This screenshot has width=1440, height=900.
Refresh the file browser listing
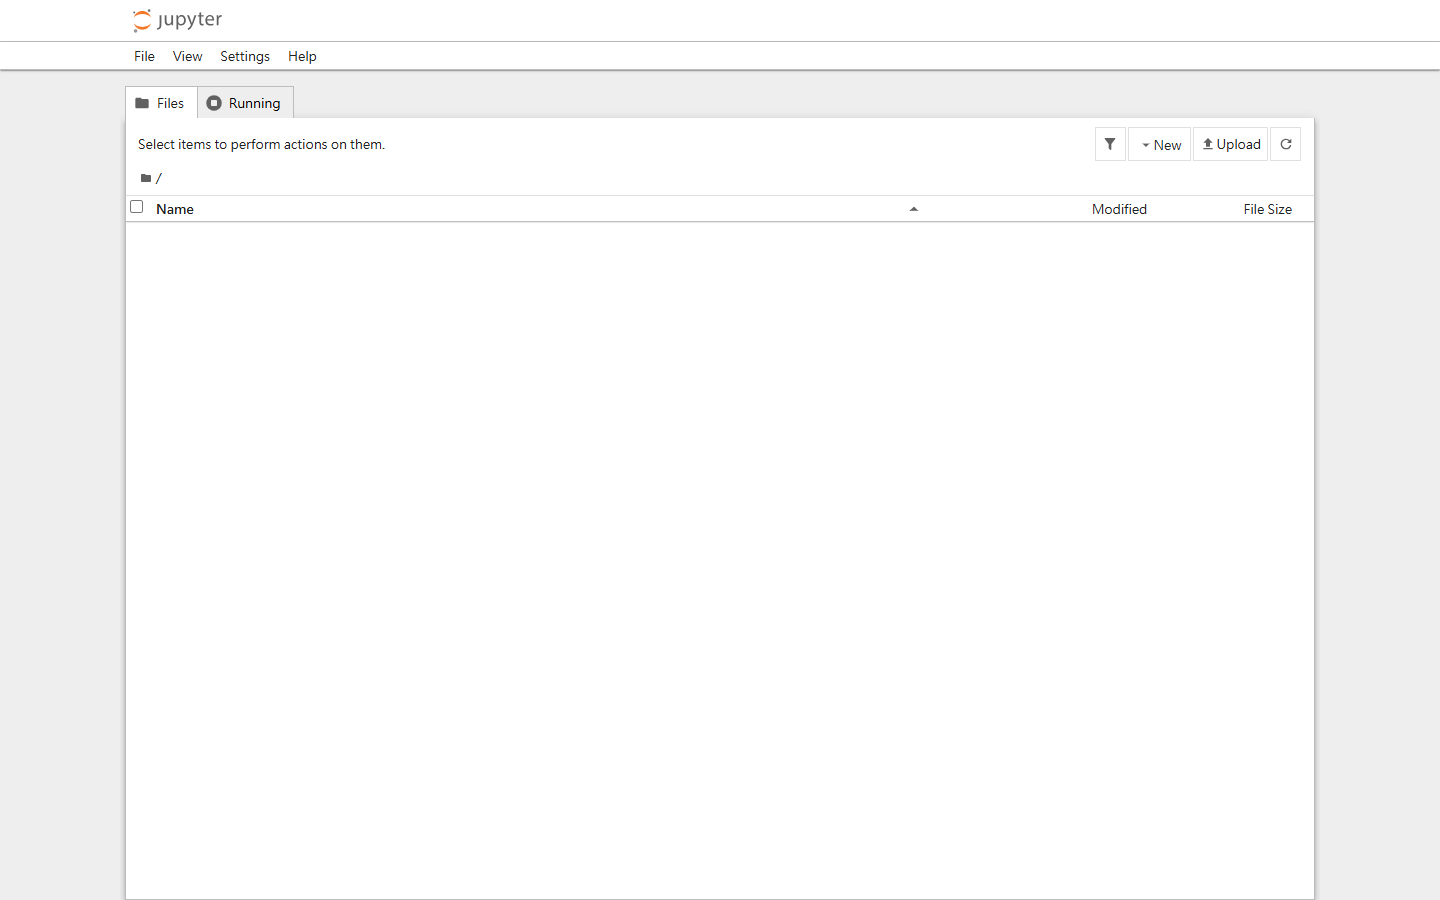1286,144
